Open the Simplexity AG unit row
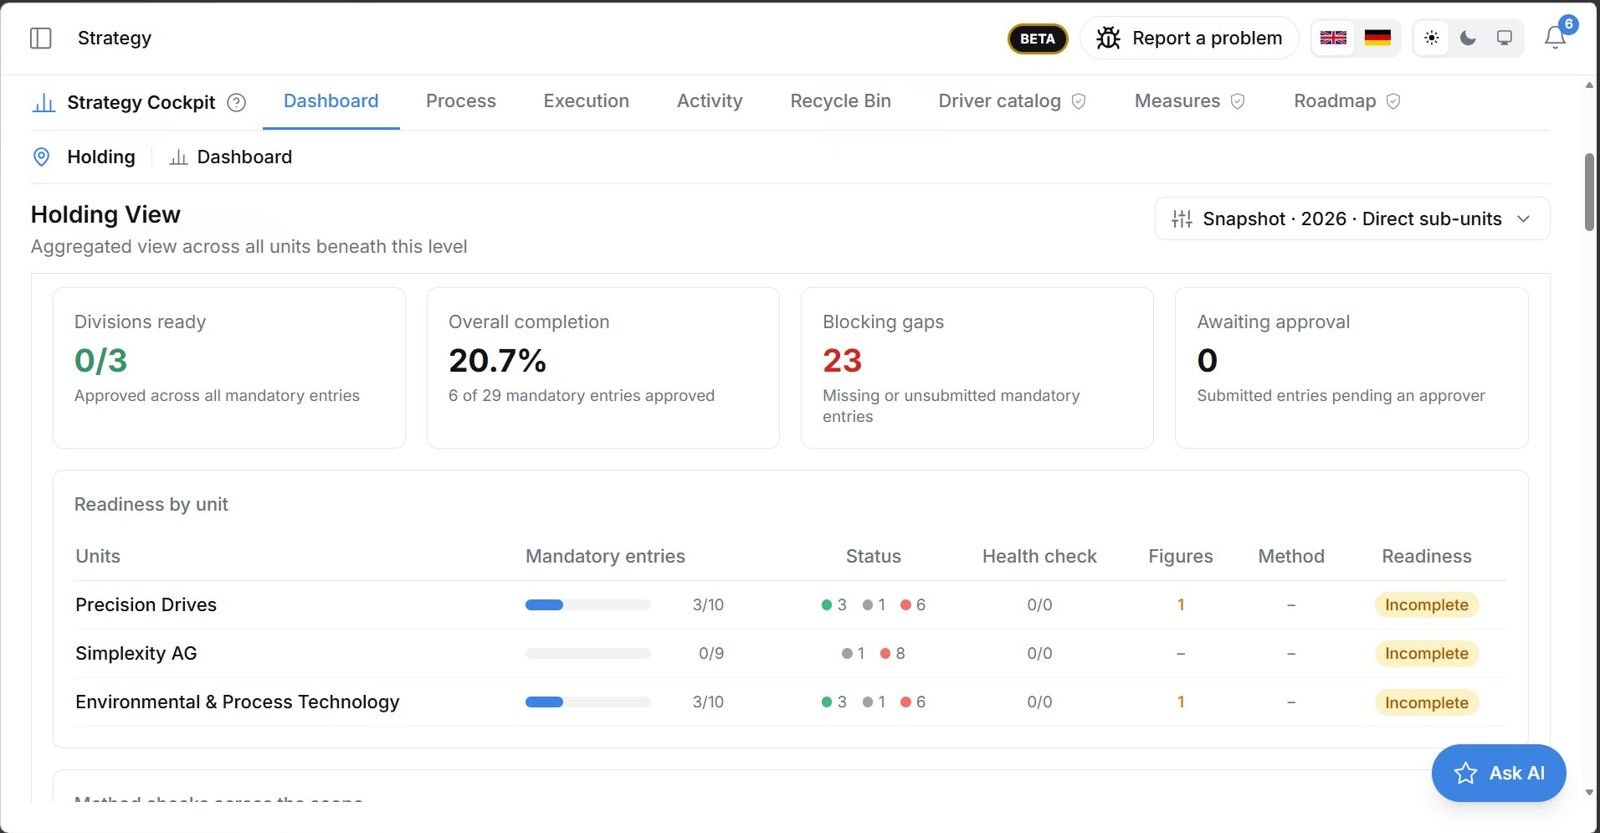Image resolution: width=1600 pixels, height=833 pixels. (791, 654)
